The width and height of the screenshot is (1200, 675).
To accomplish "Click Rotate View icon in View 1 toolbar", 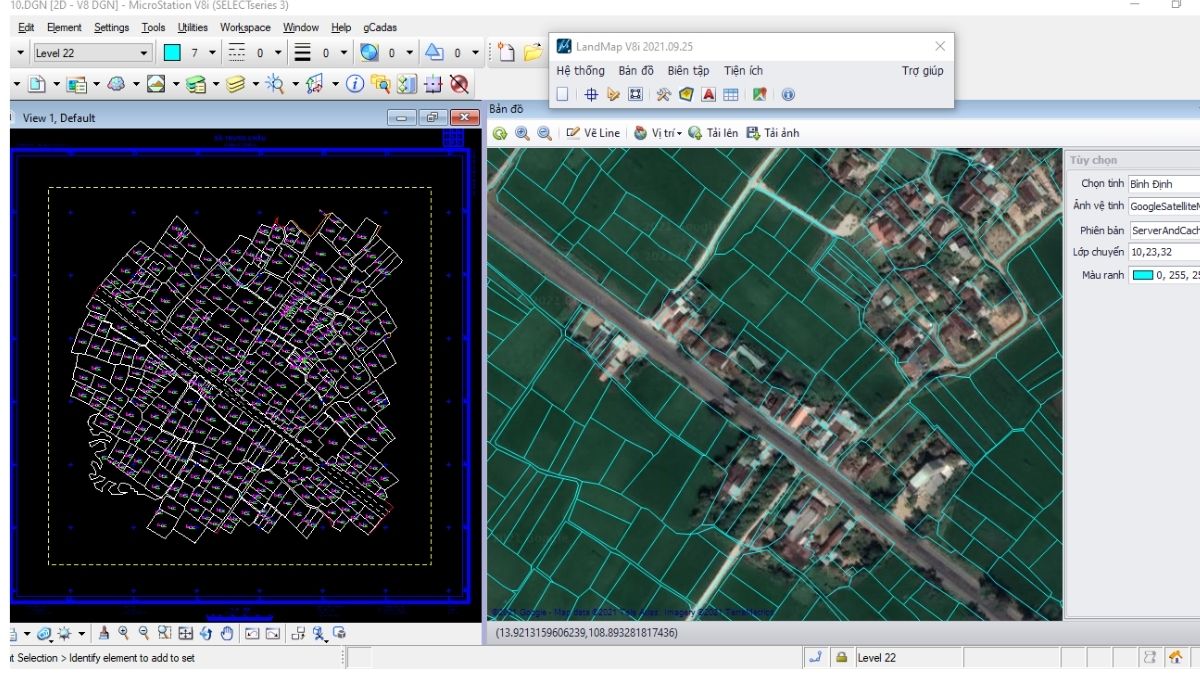I will point(206,633).
